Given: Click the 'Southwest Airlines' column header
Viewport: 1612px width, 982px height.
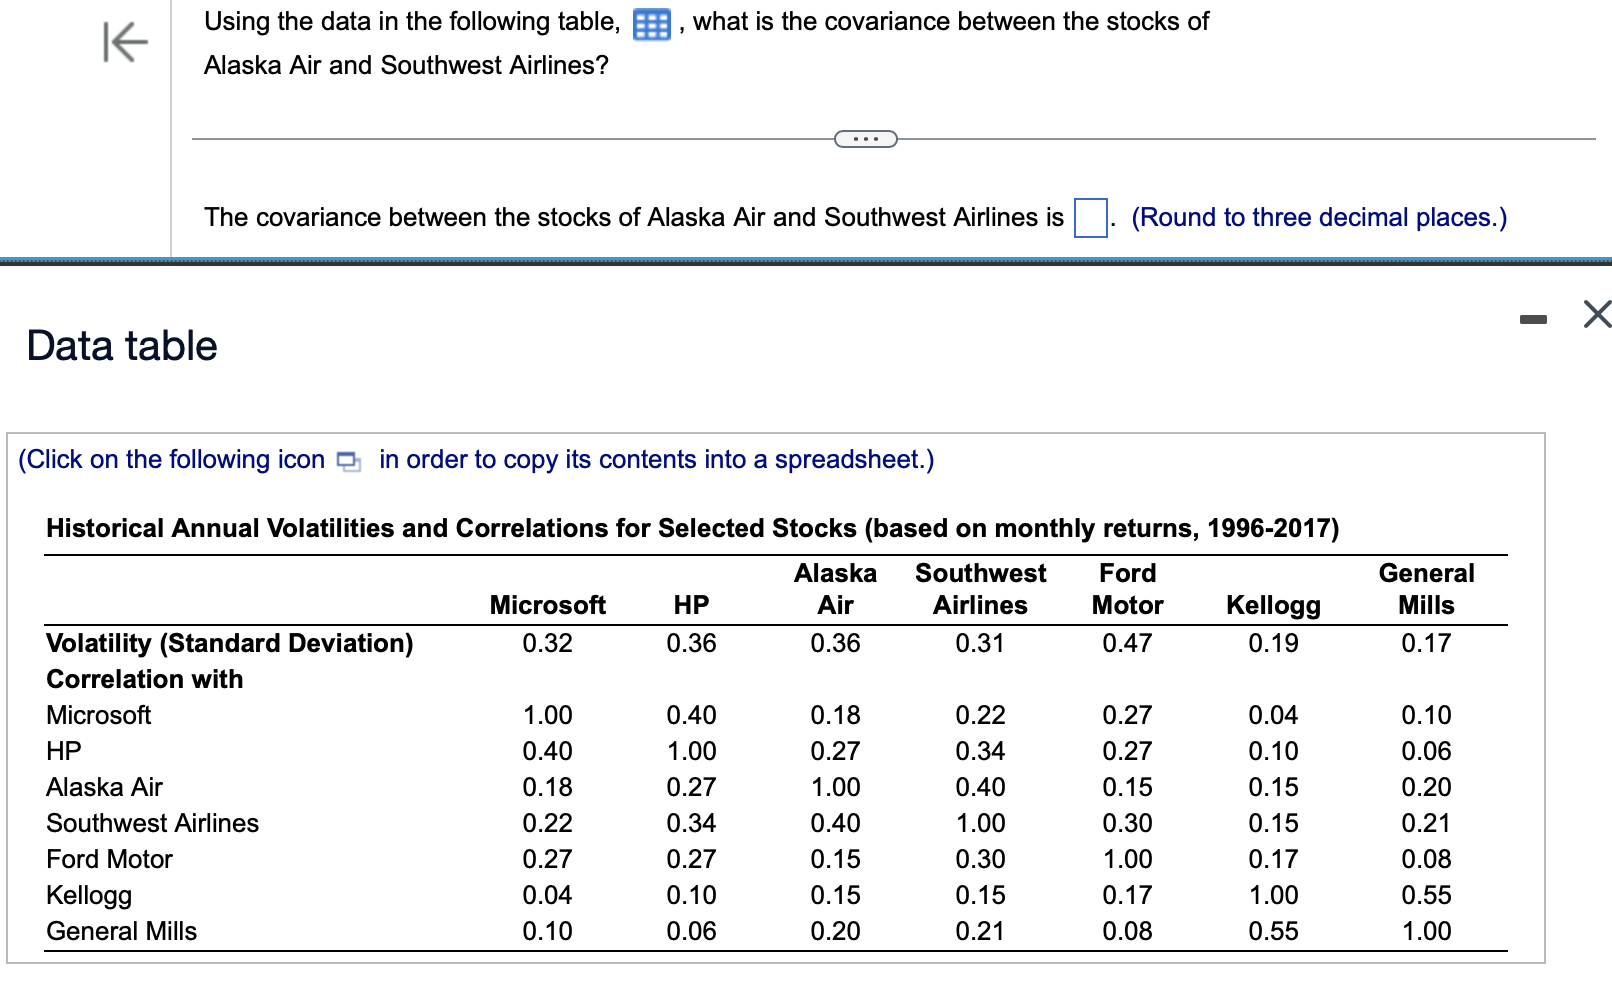Looking at the screenshot, I should [980, 589].
